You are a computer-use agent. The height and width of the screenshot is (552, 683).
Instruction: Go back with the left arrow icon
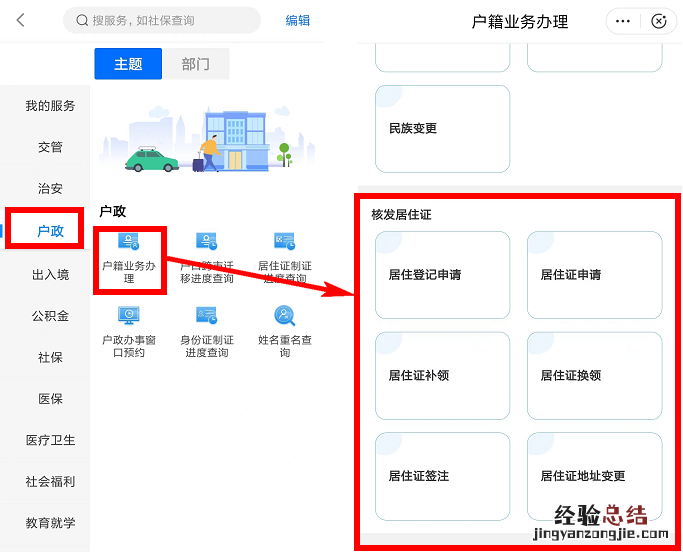pos(20,20)
